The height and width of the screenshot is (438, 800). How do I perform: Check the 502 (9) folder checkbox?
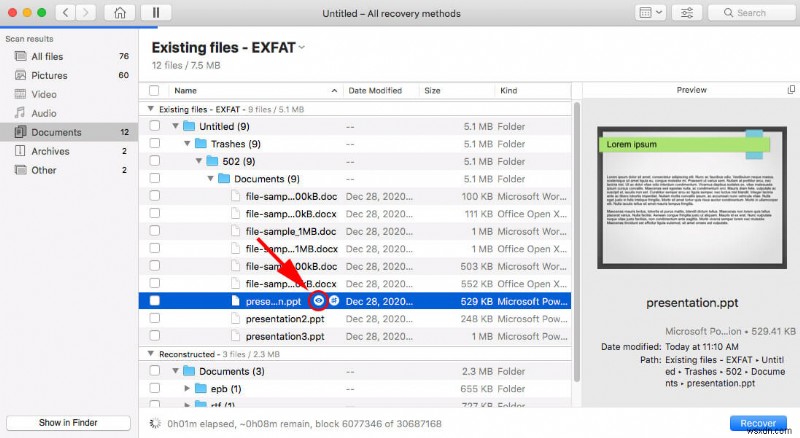155,161
